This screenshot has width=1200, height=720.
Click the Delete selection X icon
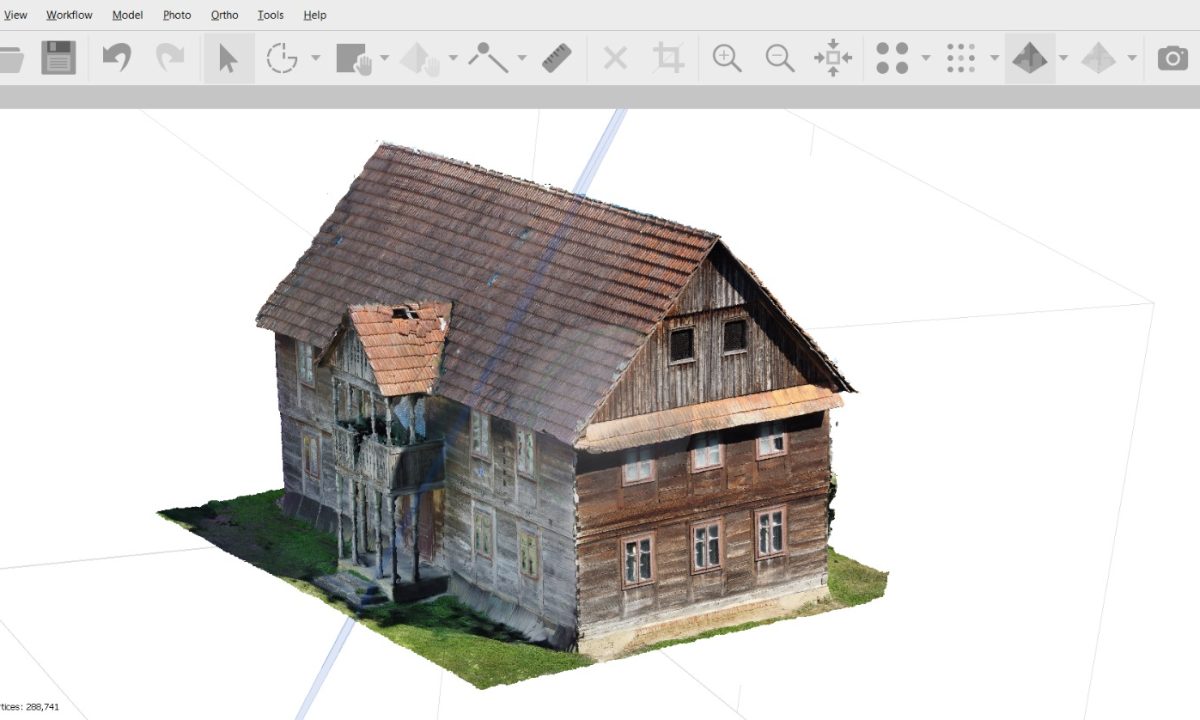(615, 58)
